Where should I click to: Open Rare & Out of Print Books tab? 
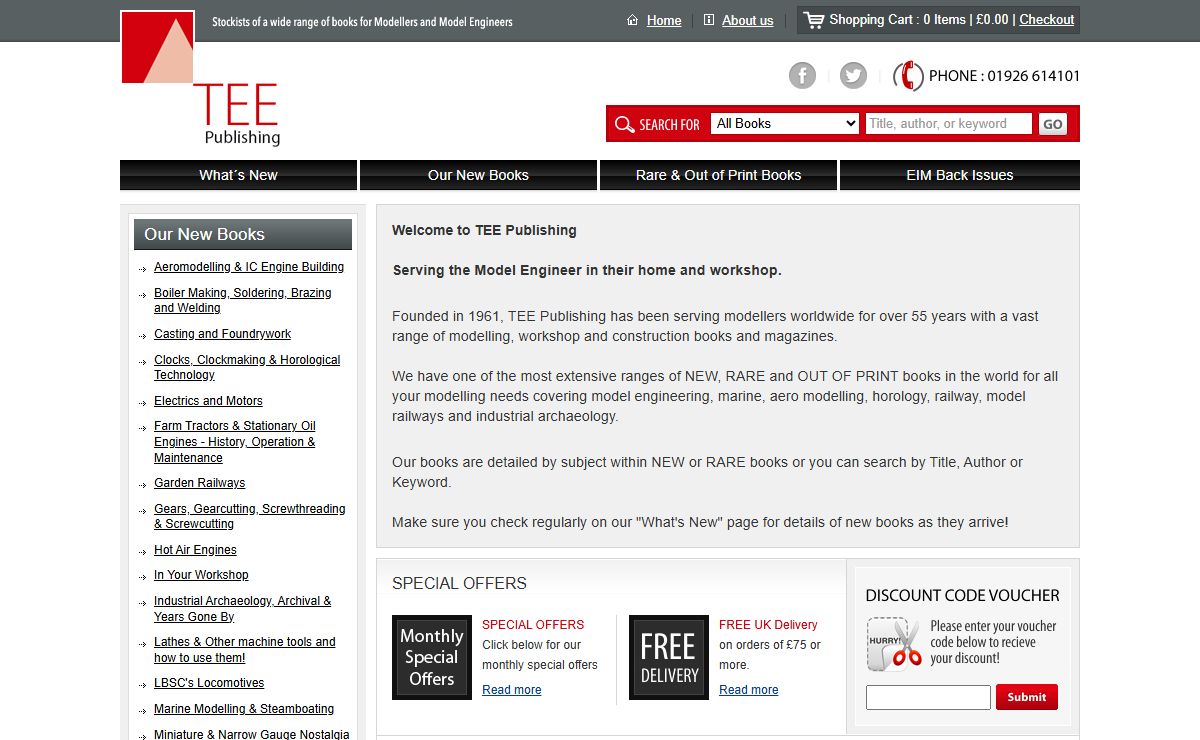pyautogui.click(x=718, y=175)
